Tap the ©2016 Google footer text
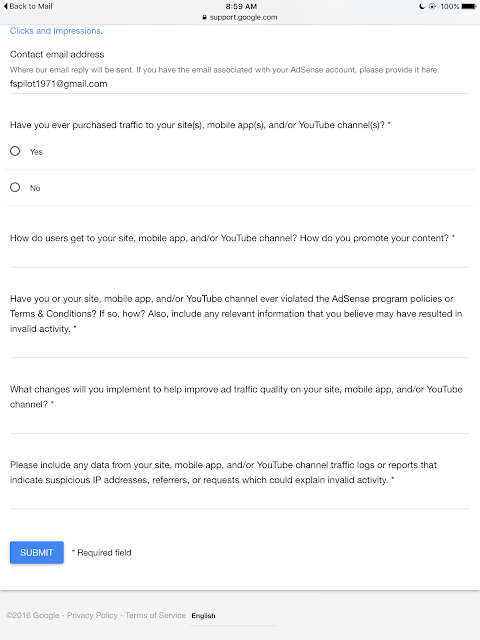The height and width of the screenshot is (640, 480). tap(33, 616)
